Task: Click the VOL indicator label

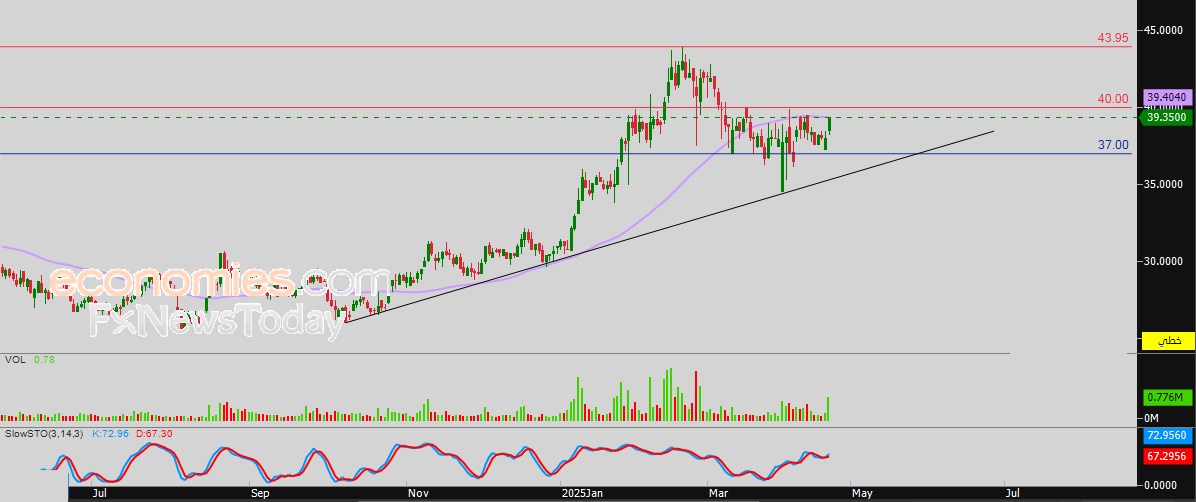Action: 14,359
